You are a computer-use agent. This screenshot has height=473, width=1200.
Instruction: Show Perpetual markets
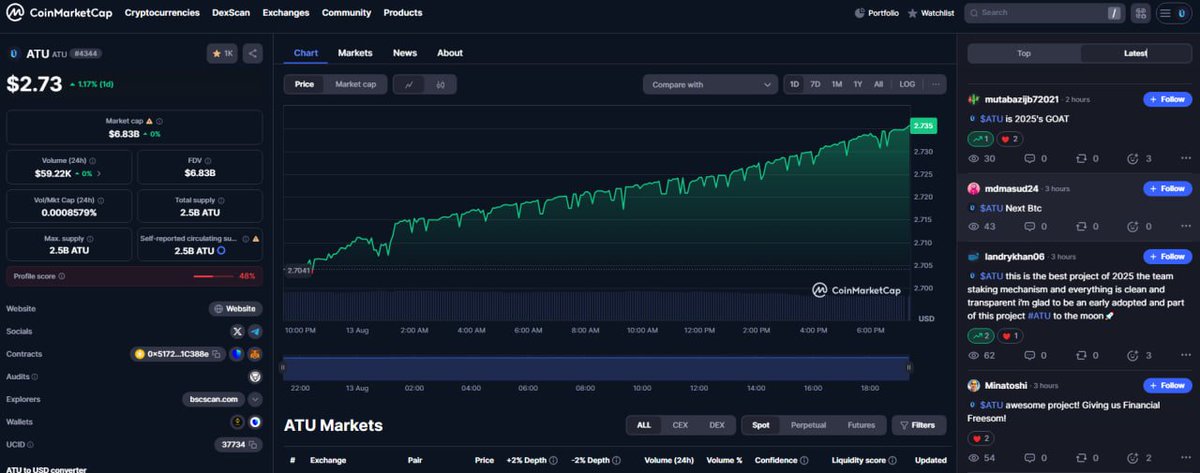coord(808,425)
